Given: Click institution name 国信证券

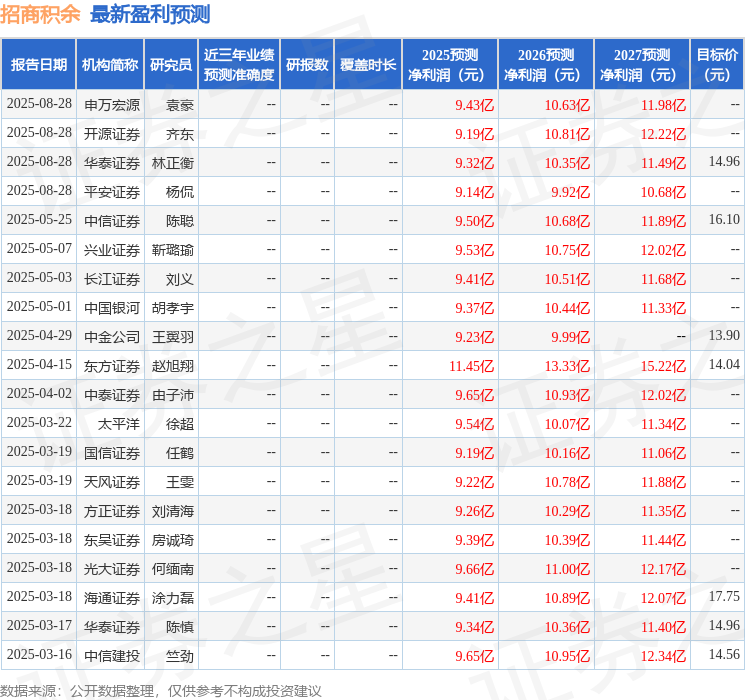Looking at the screenshot, I should [x=112, y=452].
